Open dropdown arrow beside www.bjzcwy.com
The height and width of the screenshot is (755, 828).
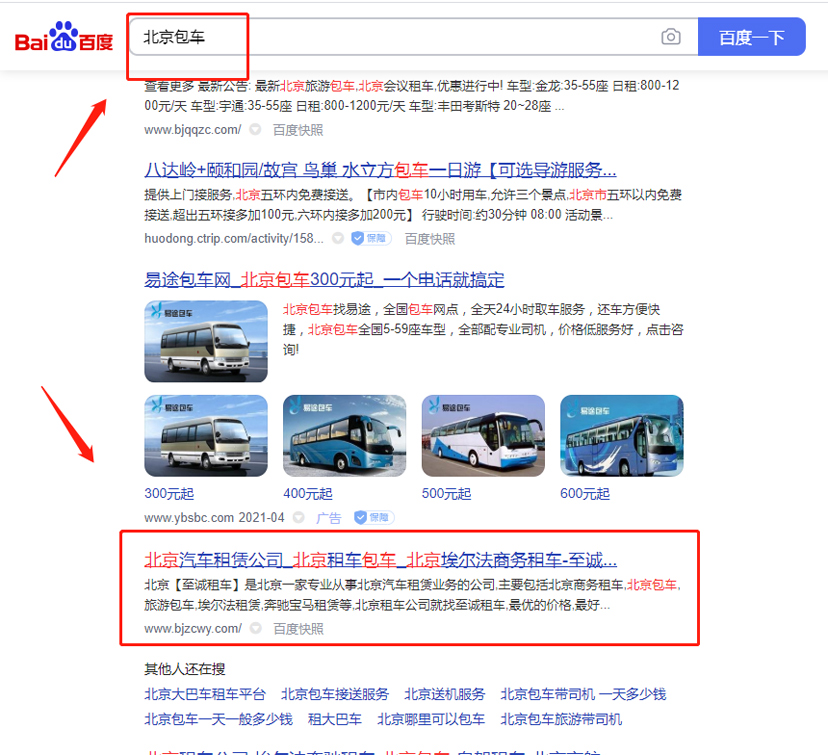pos(256,628)
